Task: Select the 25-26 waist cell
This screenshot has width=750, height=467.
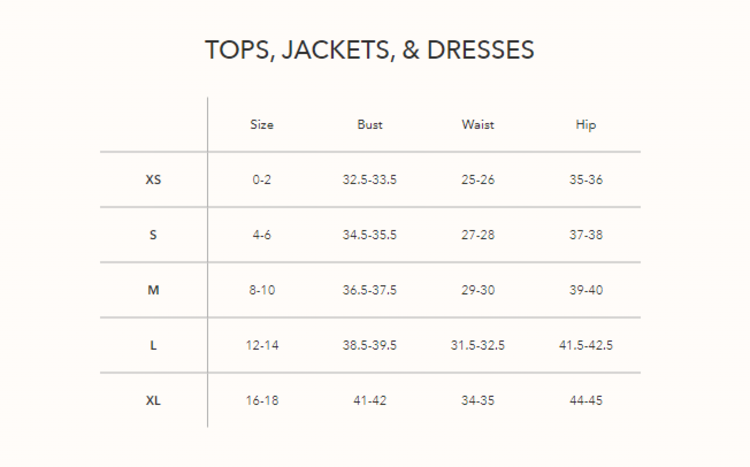Action: (x=477, y=180)
